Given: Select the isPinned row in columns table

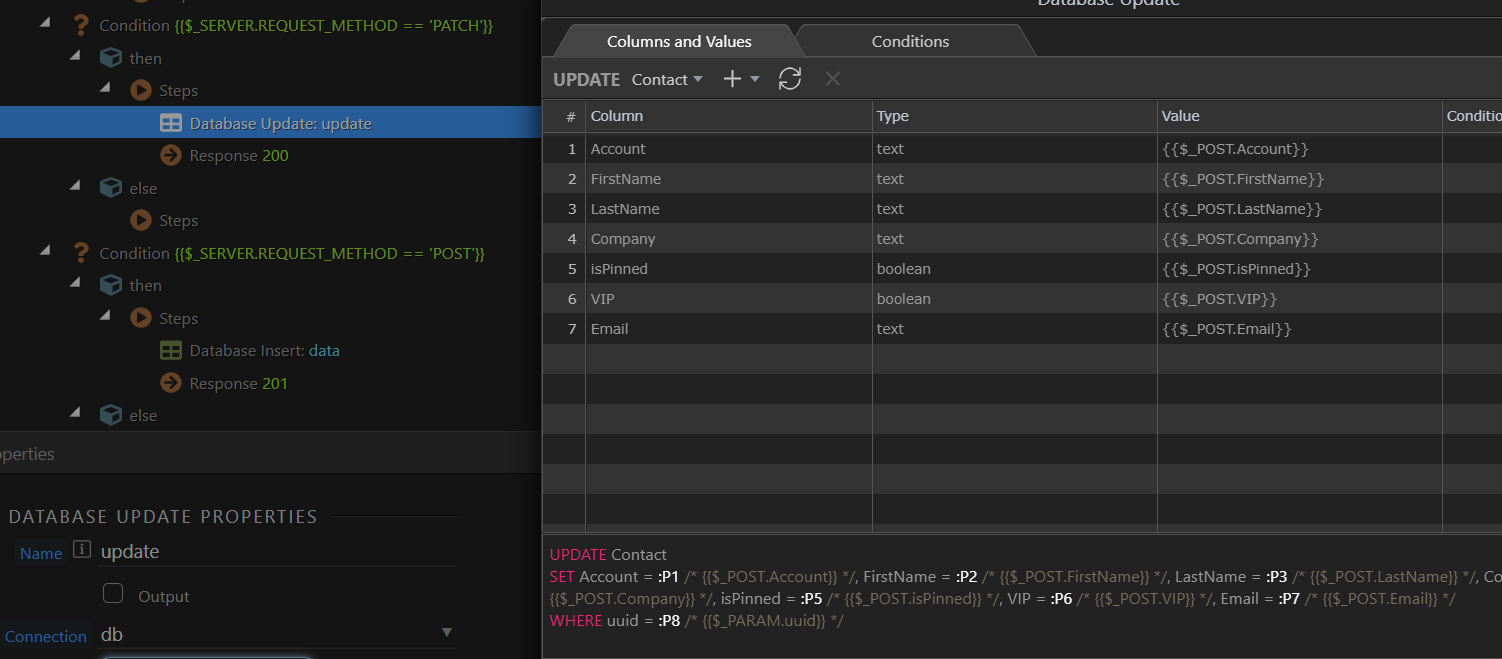Looking at the screenshot, I should [x=620, y=269].
